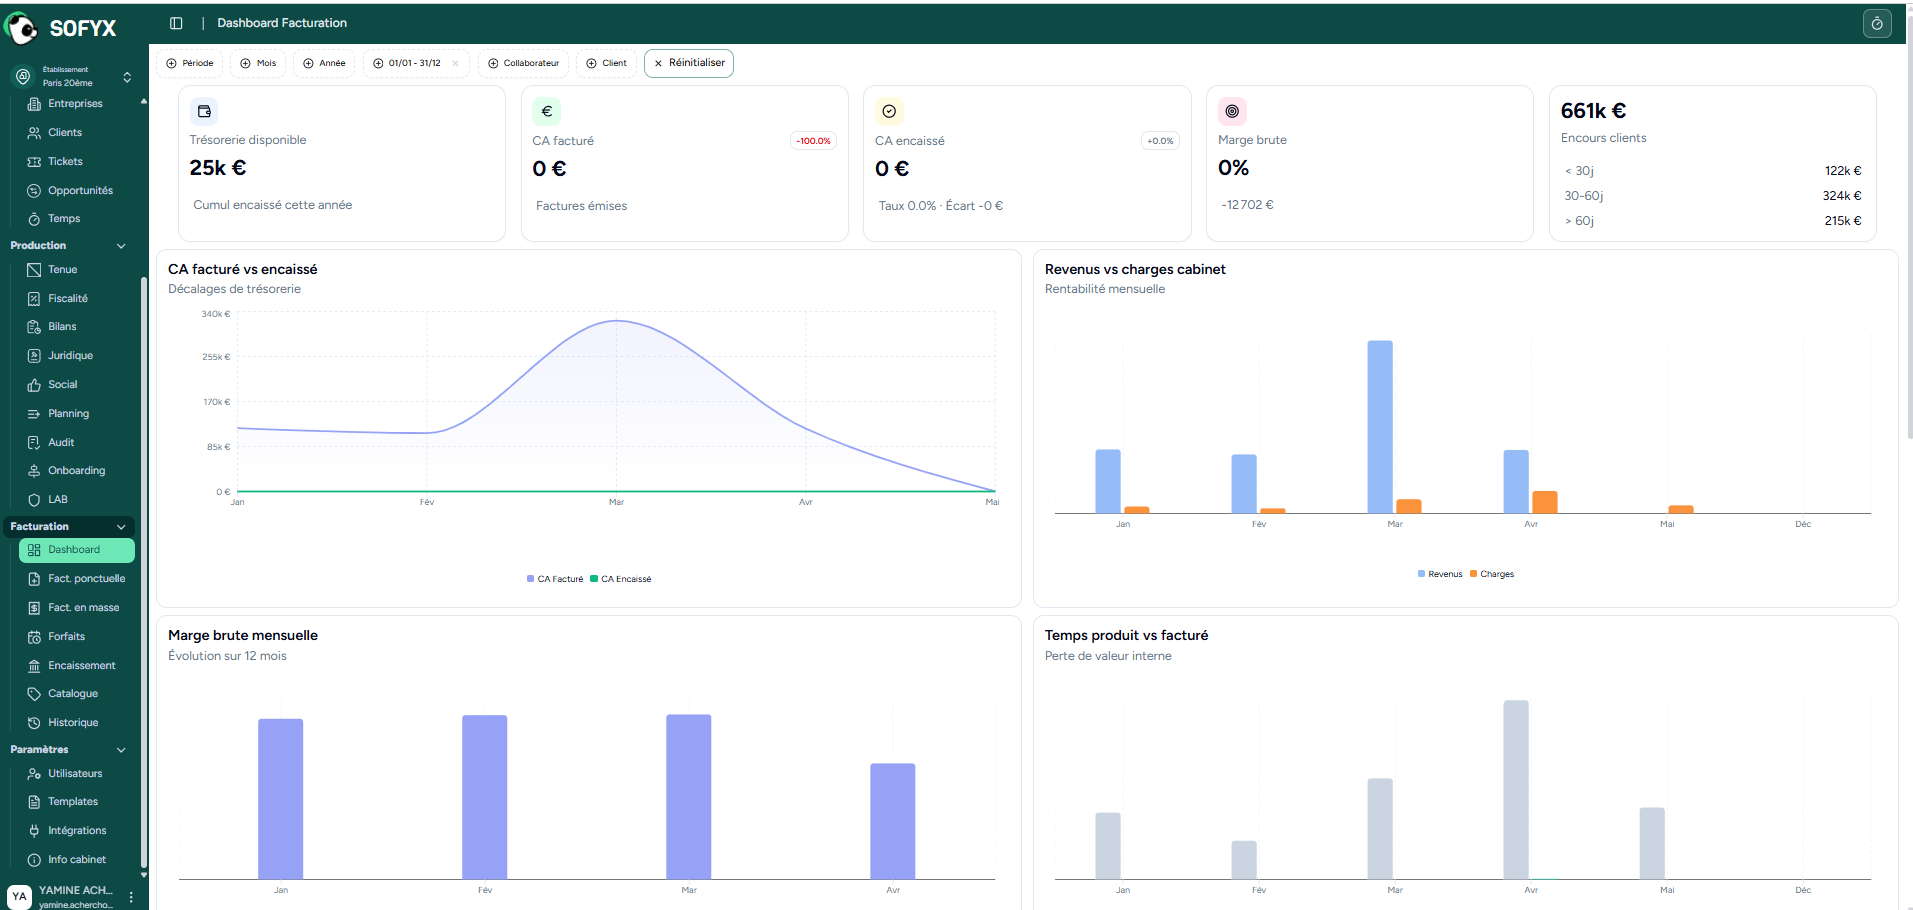Click the '25k €' Trésorerie disponible value
This screenshot has height=910, width=1913.
pos(218,168)
